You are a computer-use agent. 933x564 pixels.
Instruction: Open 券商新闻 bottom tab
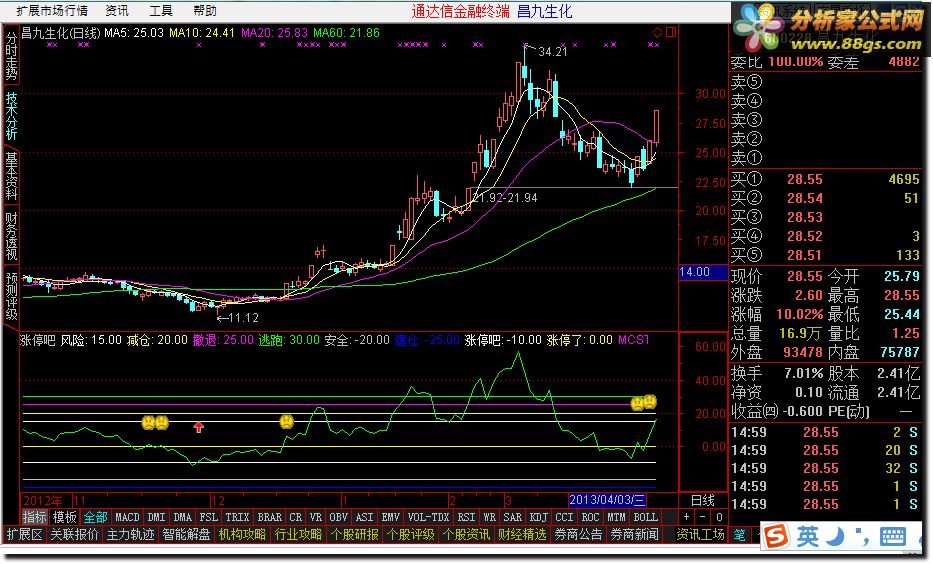[634, 534]
